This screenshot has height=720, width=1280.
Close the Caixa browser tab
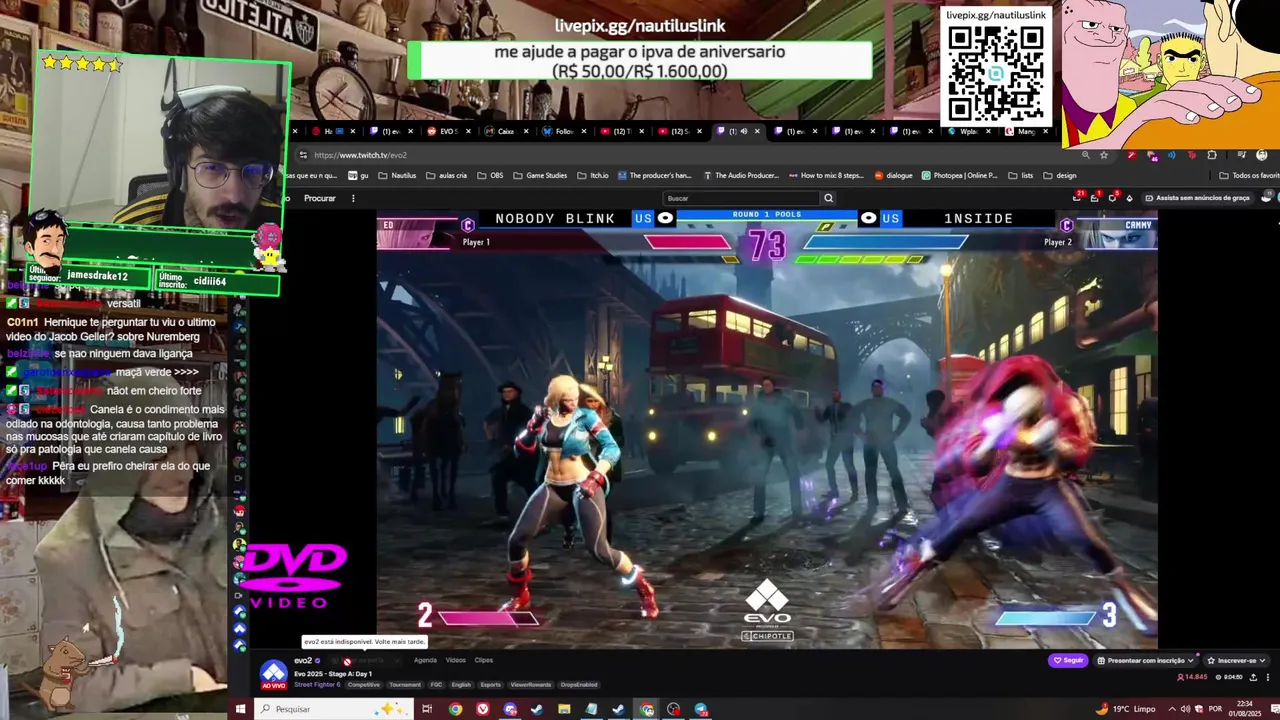coord(528,131)
